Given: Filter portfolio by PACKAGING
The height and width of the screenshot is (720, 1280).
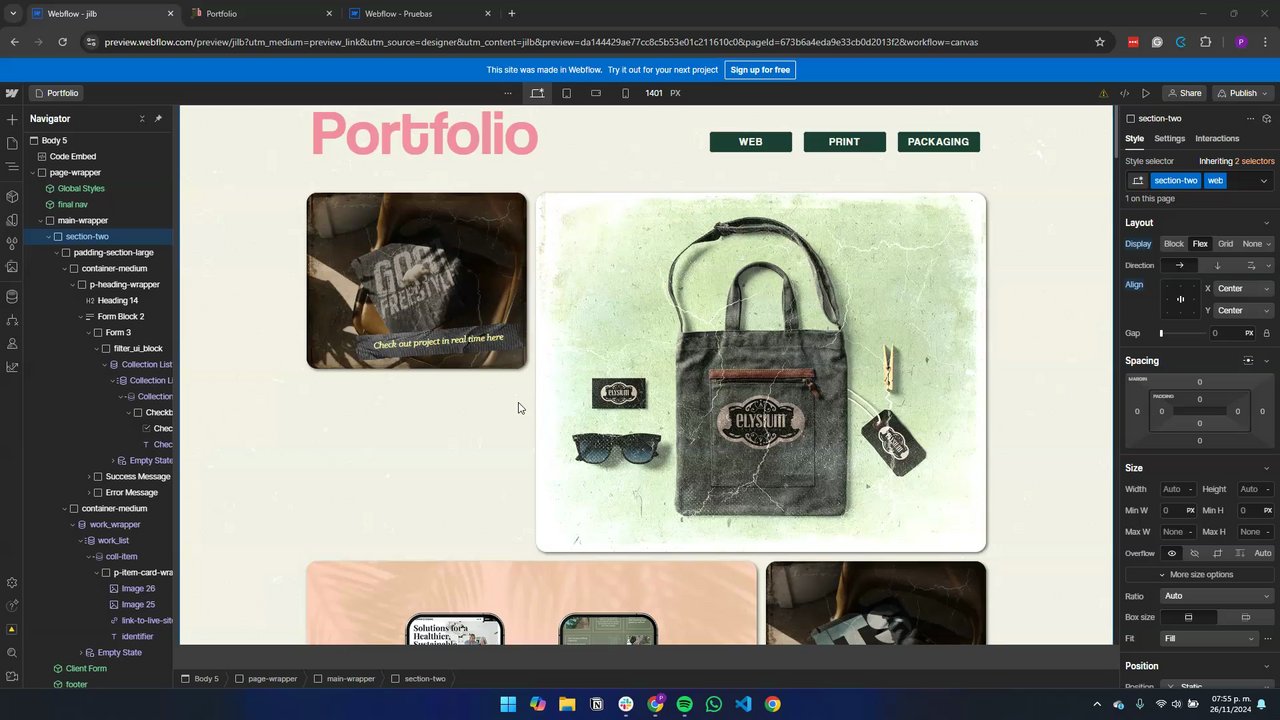Looking at the screenshot, I should (938, 142).
